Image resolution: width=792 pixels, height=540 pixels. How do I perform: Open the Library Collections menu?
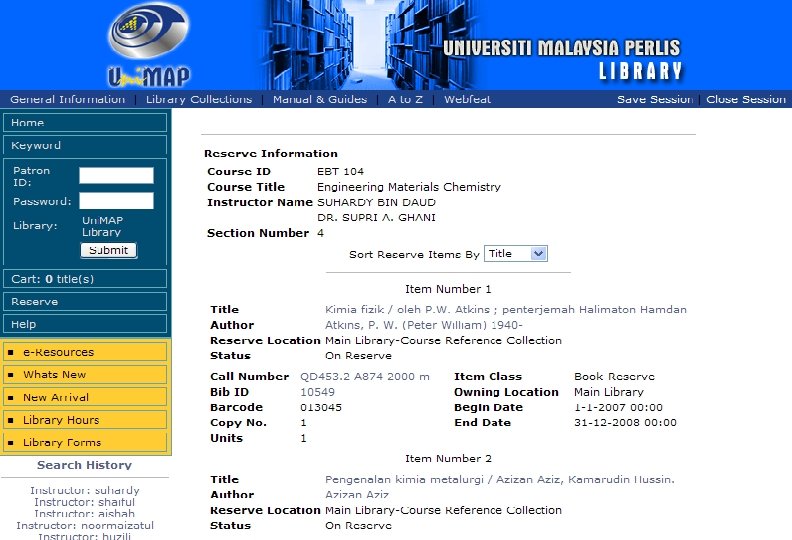click(199, 99)
